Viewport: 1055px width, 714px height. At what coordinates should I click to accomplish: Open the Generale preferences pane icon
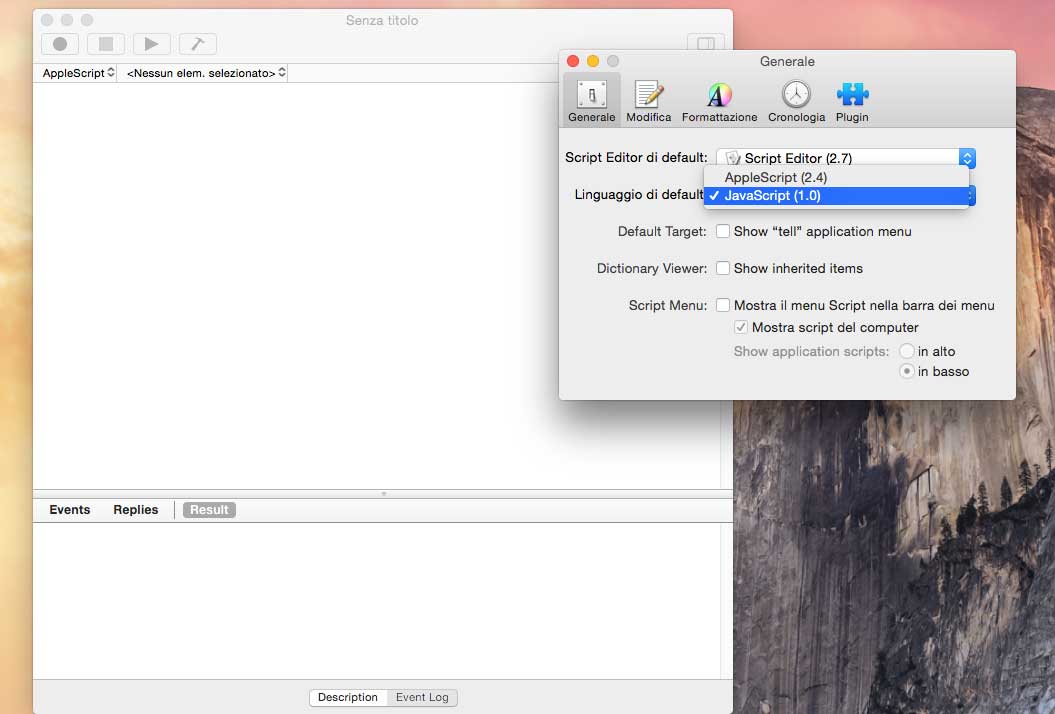[591, 100]
